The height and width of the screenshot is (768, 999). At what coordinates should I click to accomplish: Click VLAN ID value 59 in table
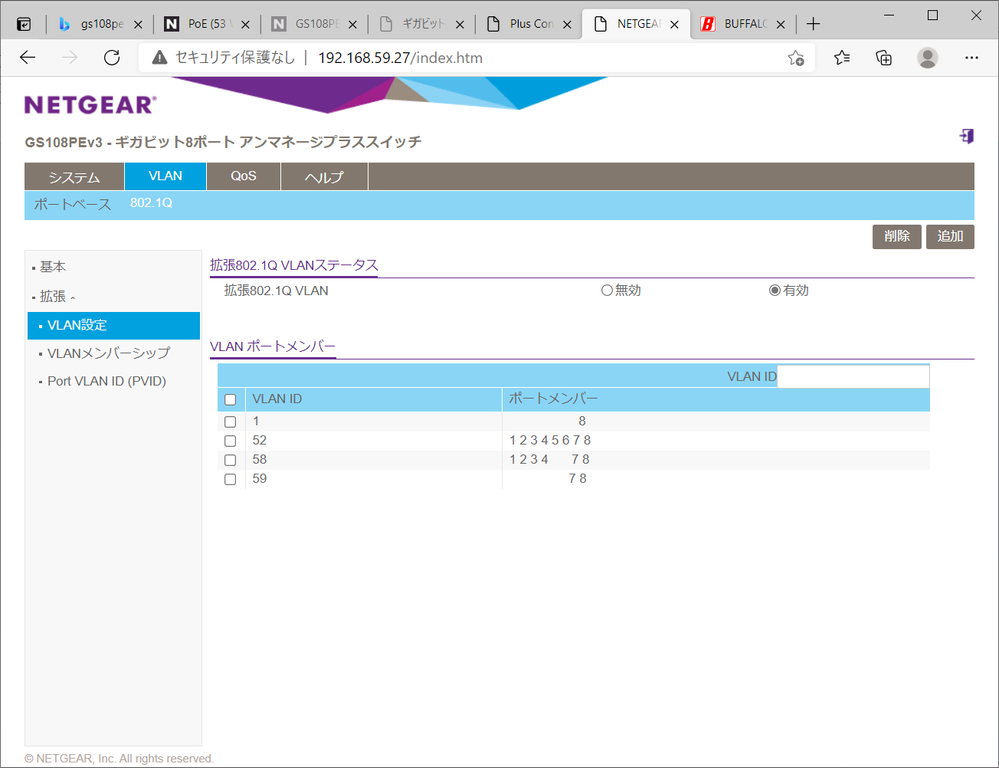pos(259,479)
